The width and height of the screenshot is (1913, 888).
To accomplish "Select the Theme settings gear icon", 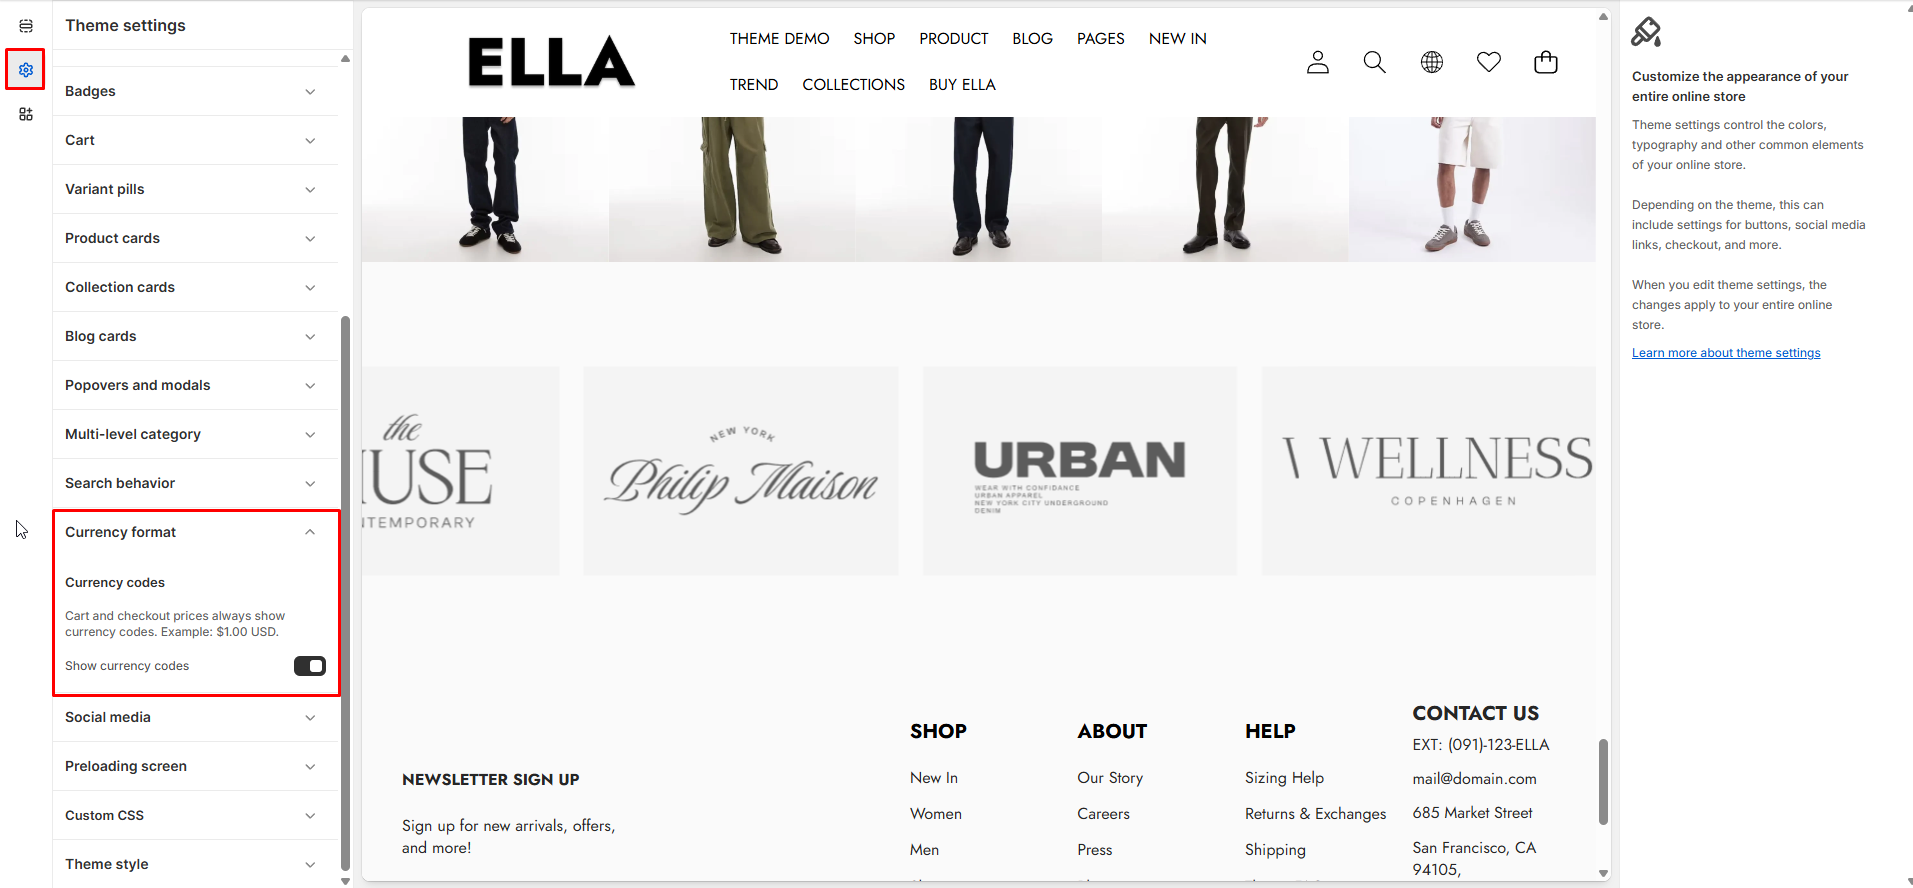I will coord(26,70).
